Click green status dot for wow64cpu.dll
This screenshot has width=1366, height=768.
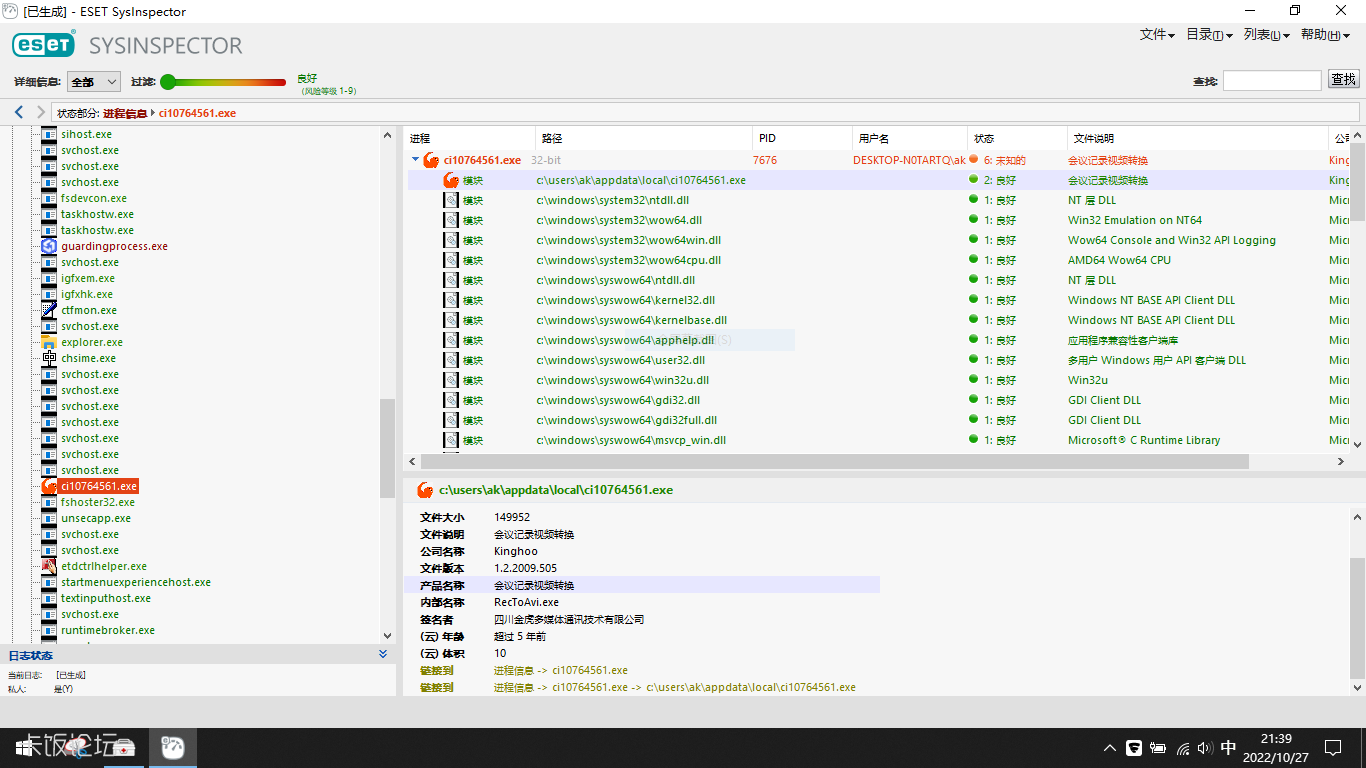(973, 259)
